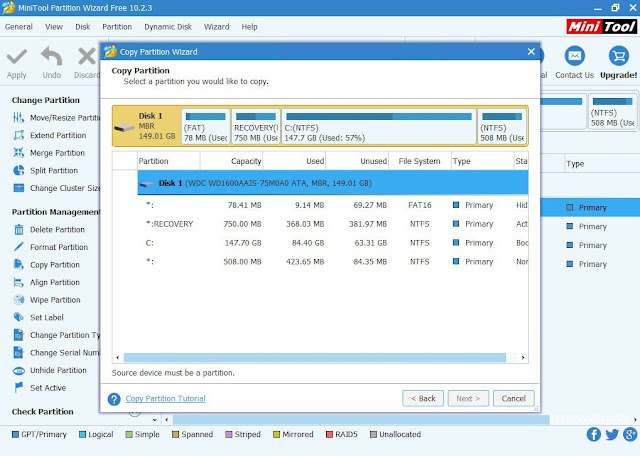The height and width of the screenshot is (456, 640).
Task: Open the View menu
Action: tap(54, 27)
